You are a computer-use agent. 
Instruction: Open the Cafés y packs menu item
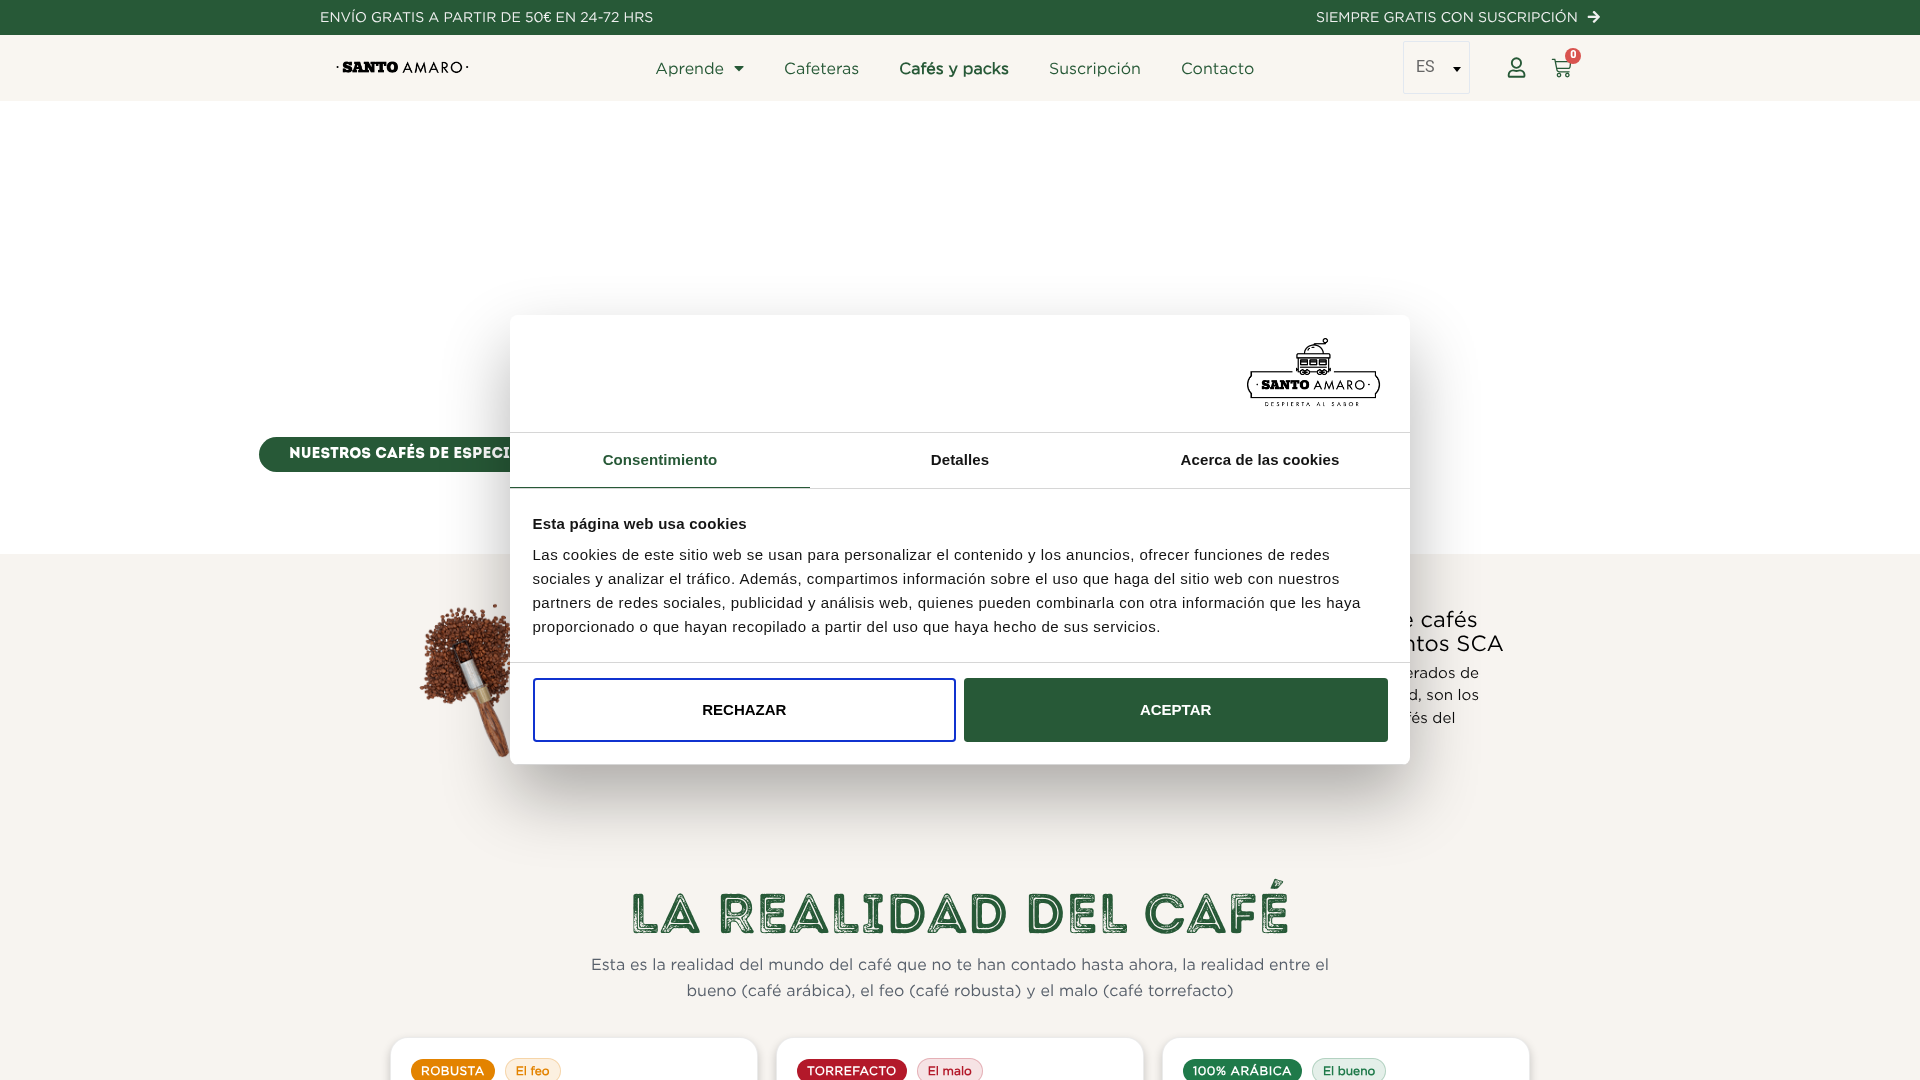(x=953, y=69)
